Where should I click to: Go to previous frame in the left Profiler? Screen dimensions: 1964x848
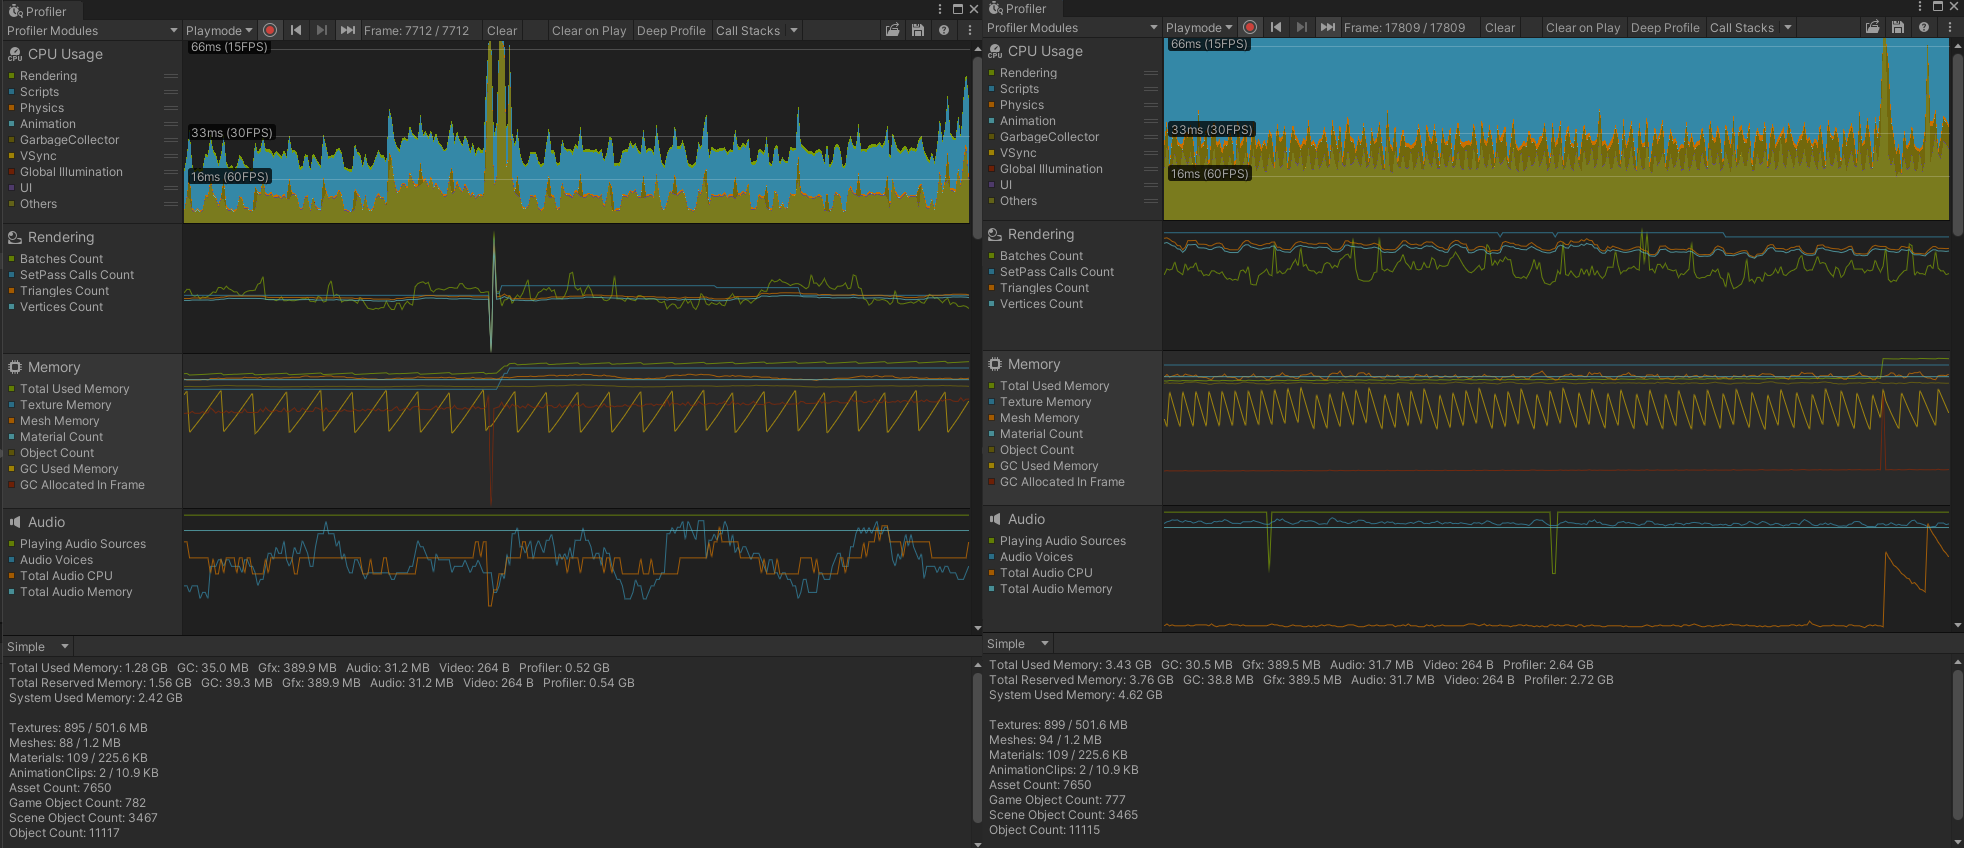296,31
